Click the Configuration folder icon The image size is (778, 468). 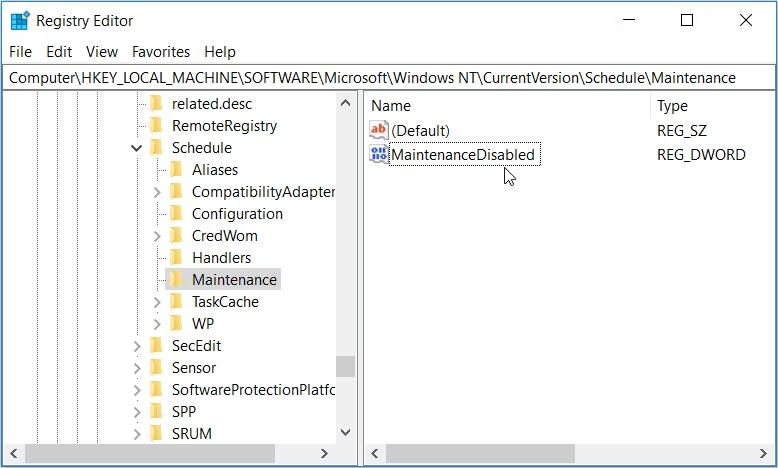click(x=176, y=214)
